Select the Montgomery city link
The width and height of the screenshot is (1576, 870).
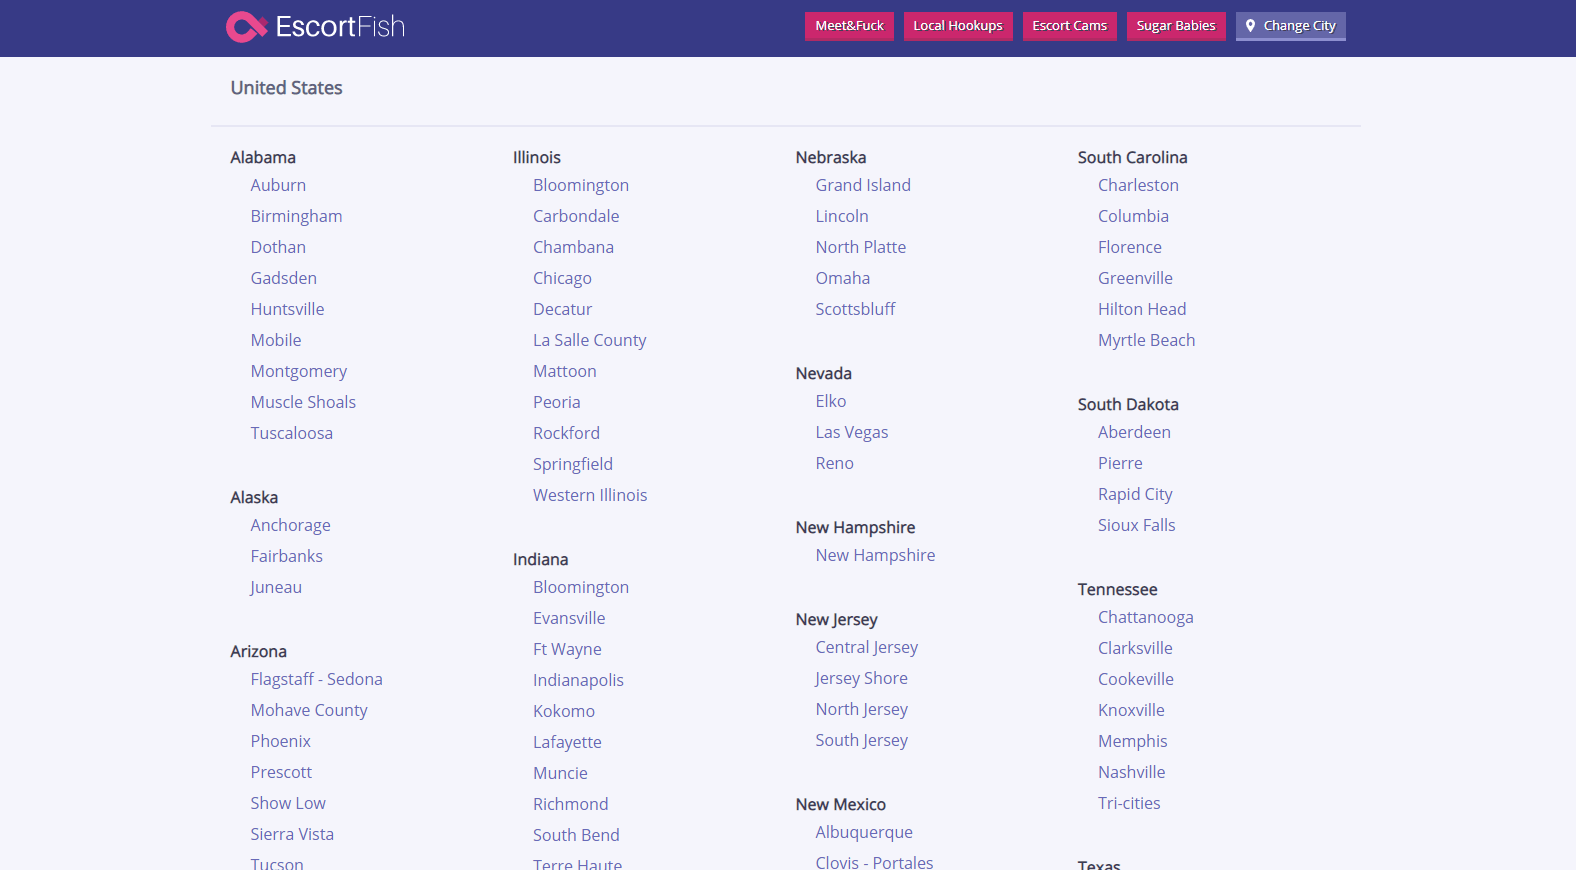298,371
